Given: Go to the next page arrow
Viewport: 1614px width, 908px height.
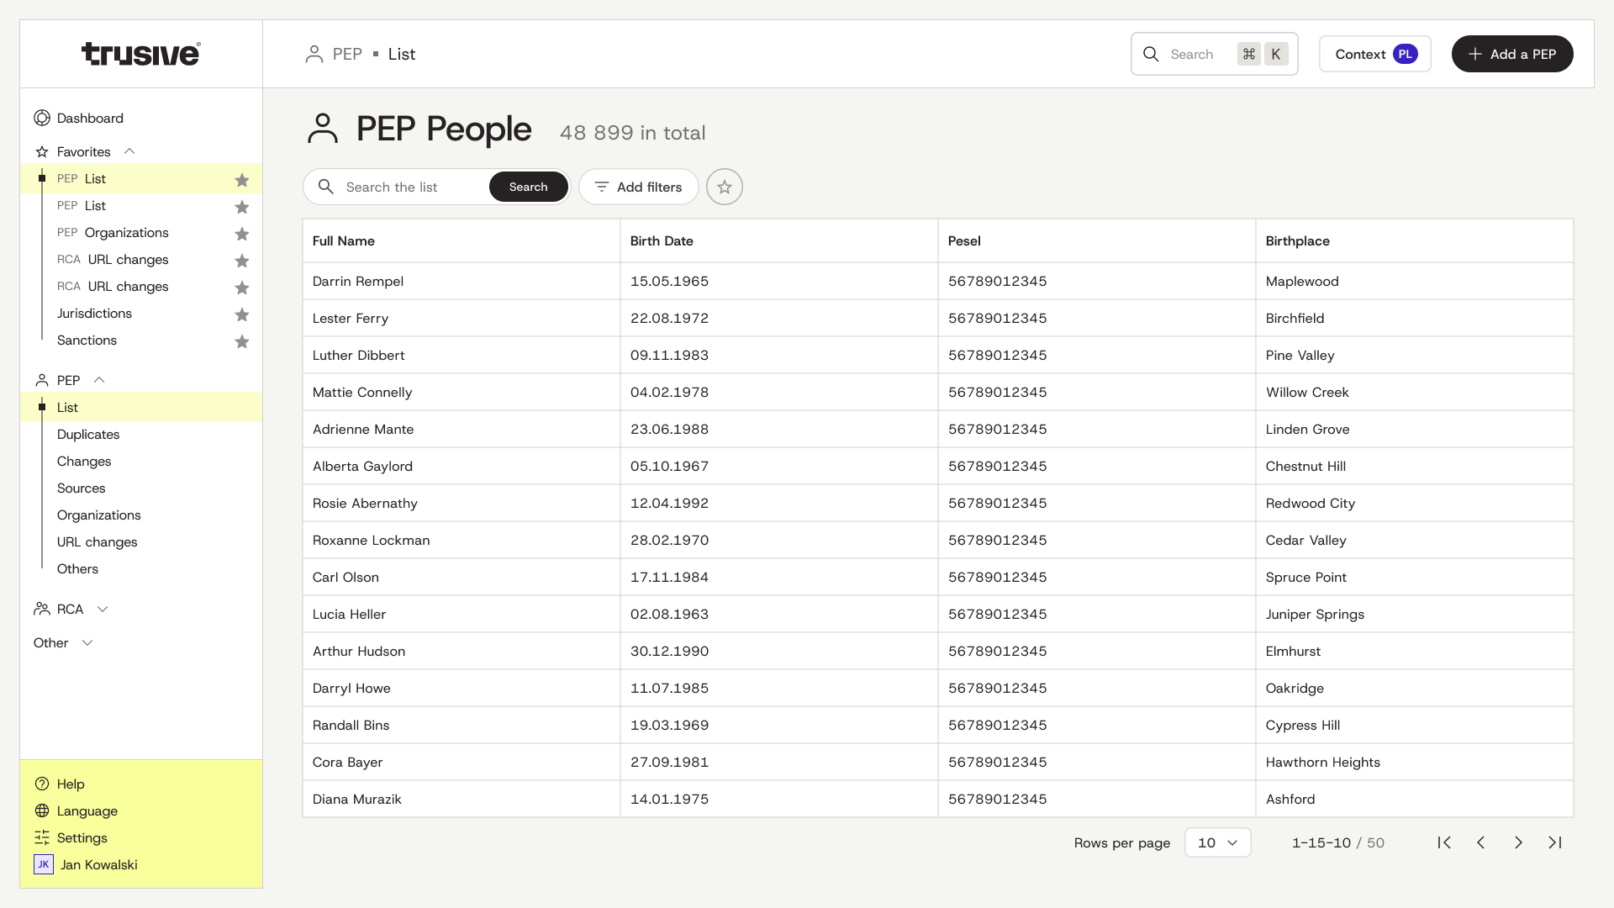Looking at the screenshot, I should [1518, 843].
